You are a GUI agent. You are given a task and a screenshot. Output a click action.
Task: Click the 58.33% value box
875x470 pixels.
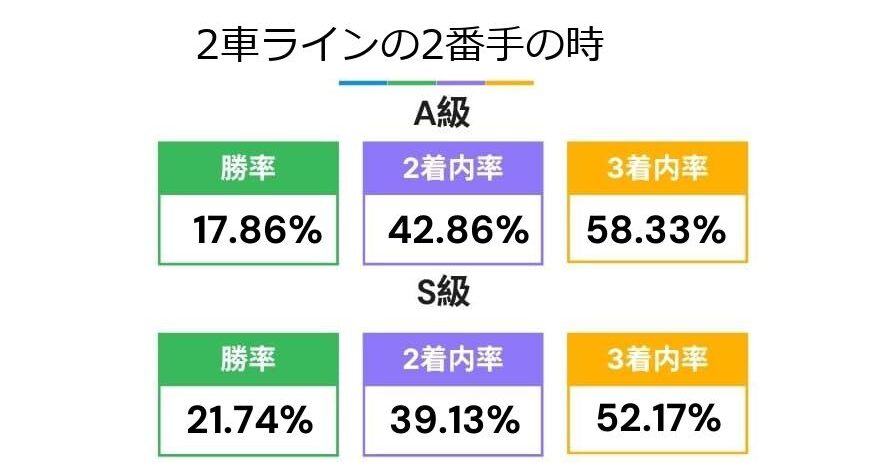coord(657,229)
